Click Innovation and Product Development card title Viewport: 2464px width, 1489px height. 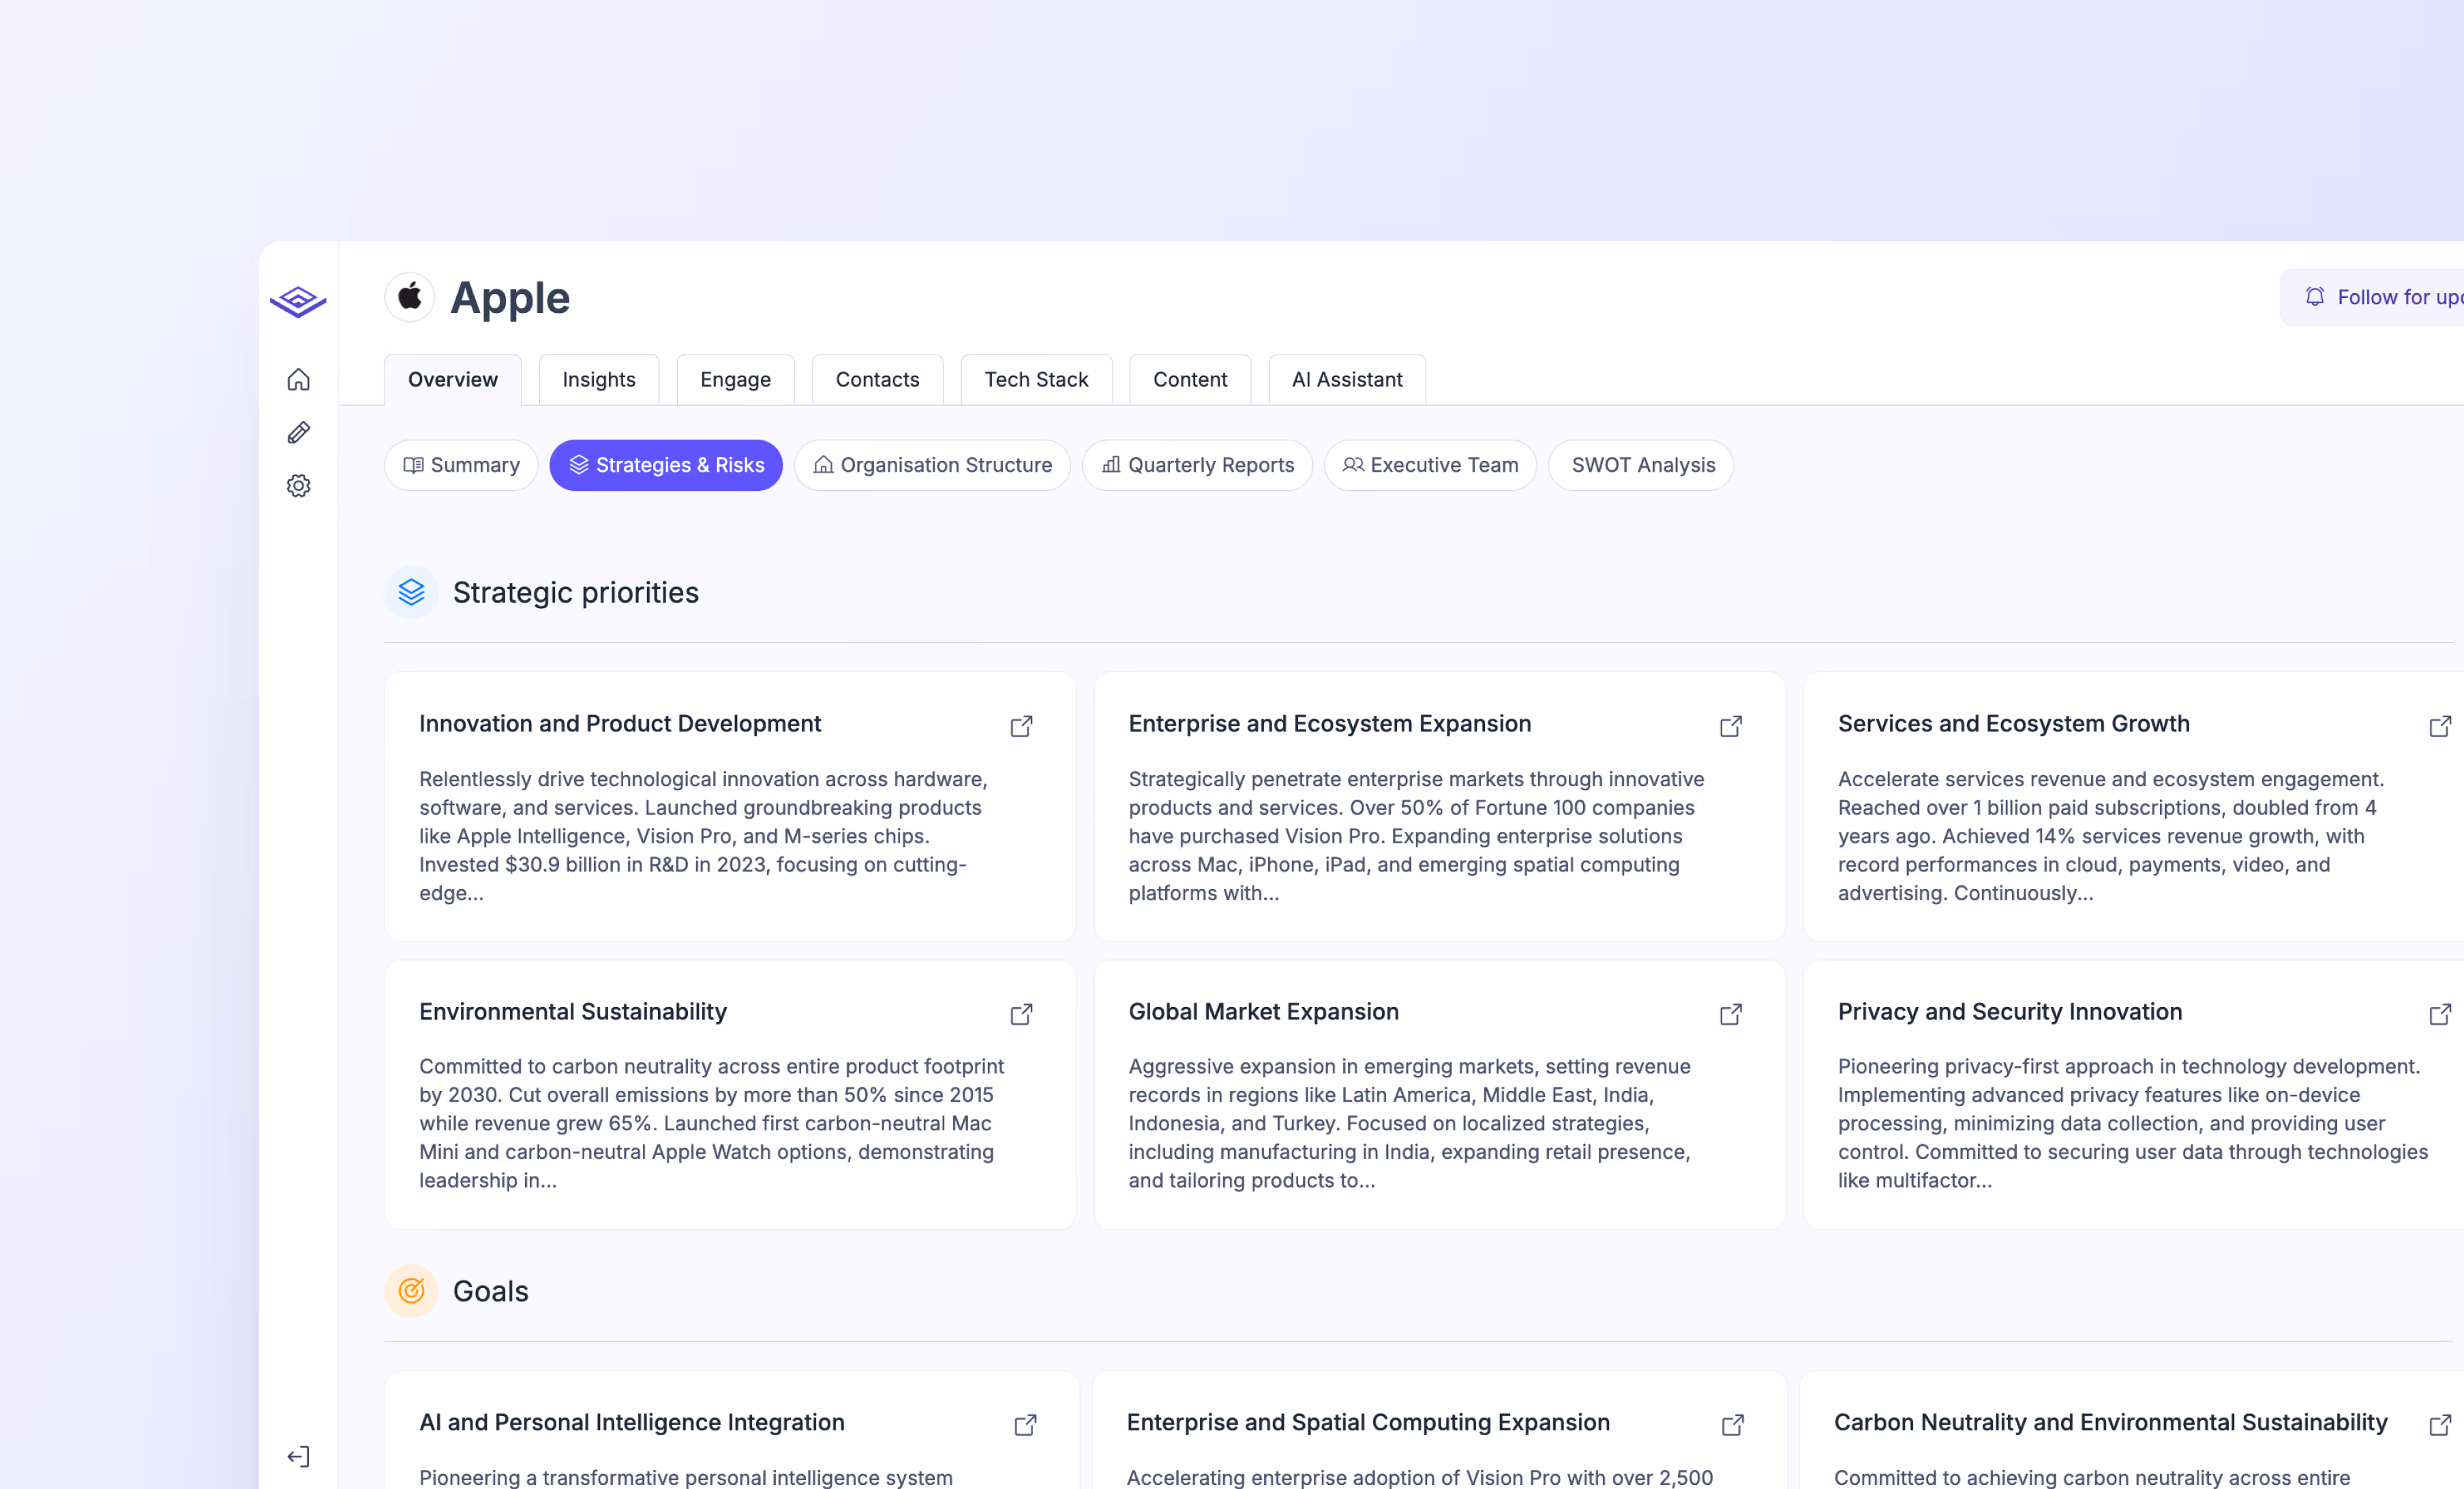[620, 723]
